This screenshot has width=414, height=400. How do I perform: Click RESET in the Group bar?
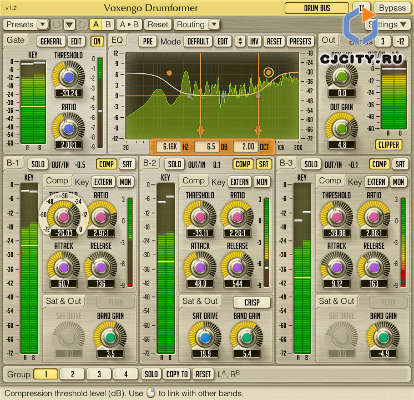(203, 374)
